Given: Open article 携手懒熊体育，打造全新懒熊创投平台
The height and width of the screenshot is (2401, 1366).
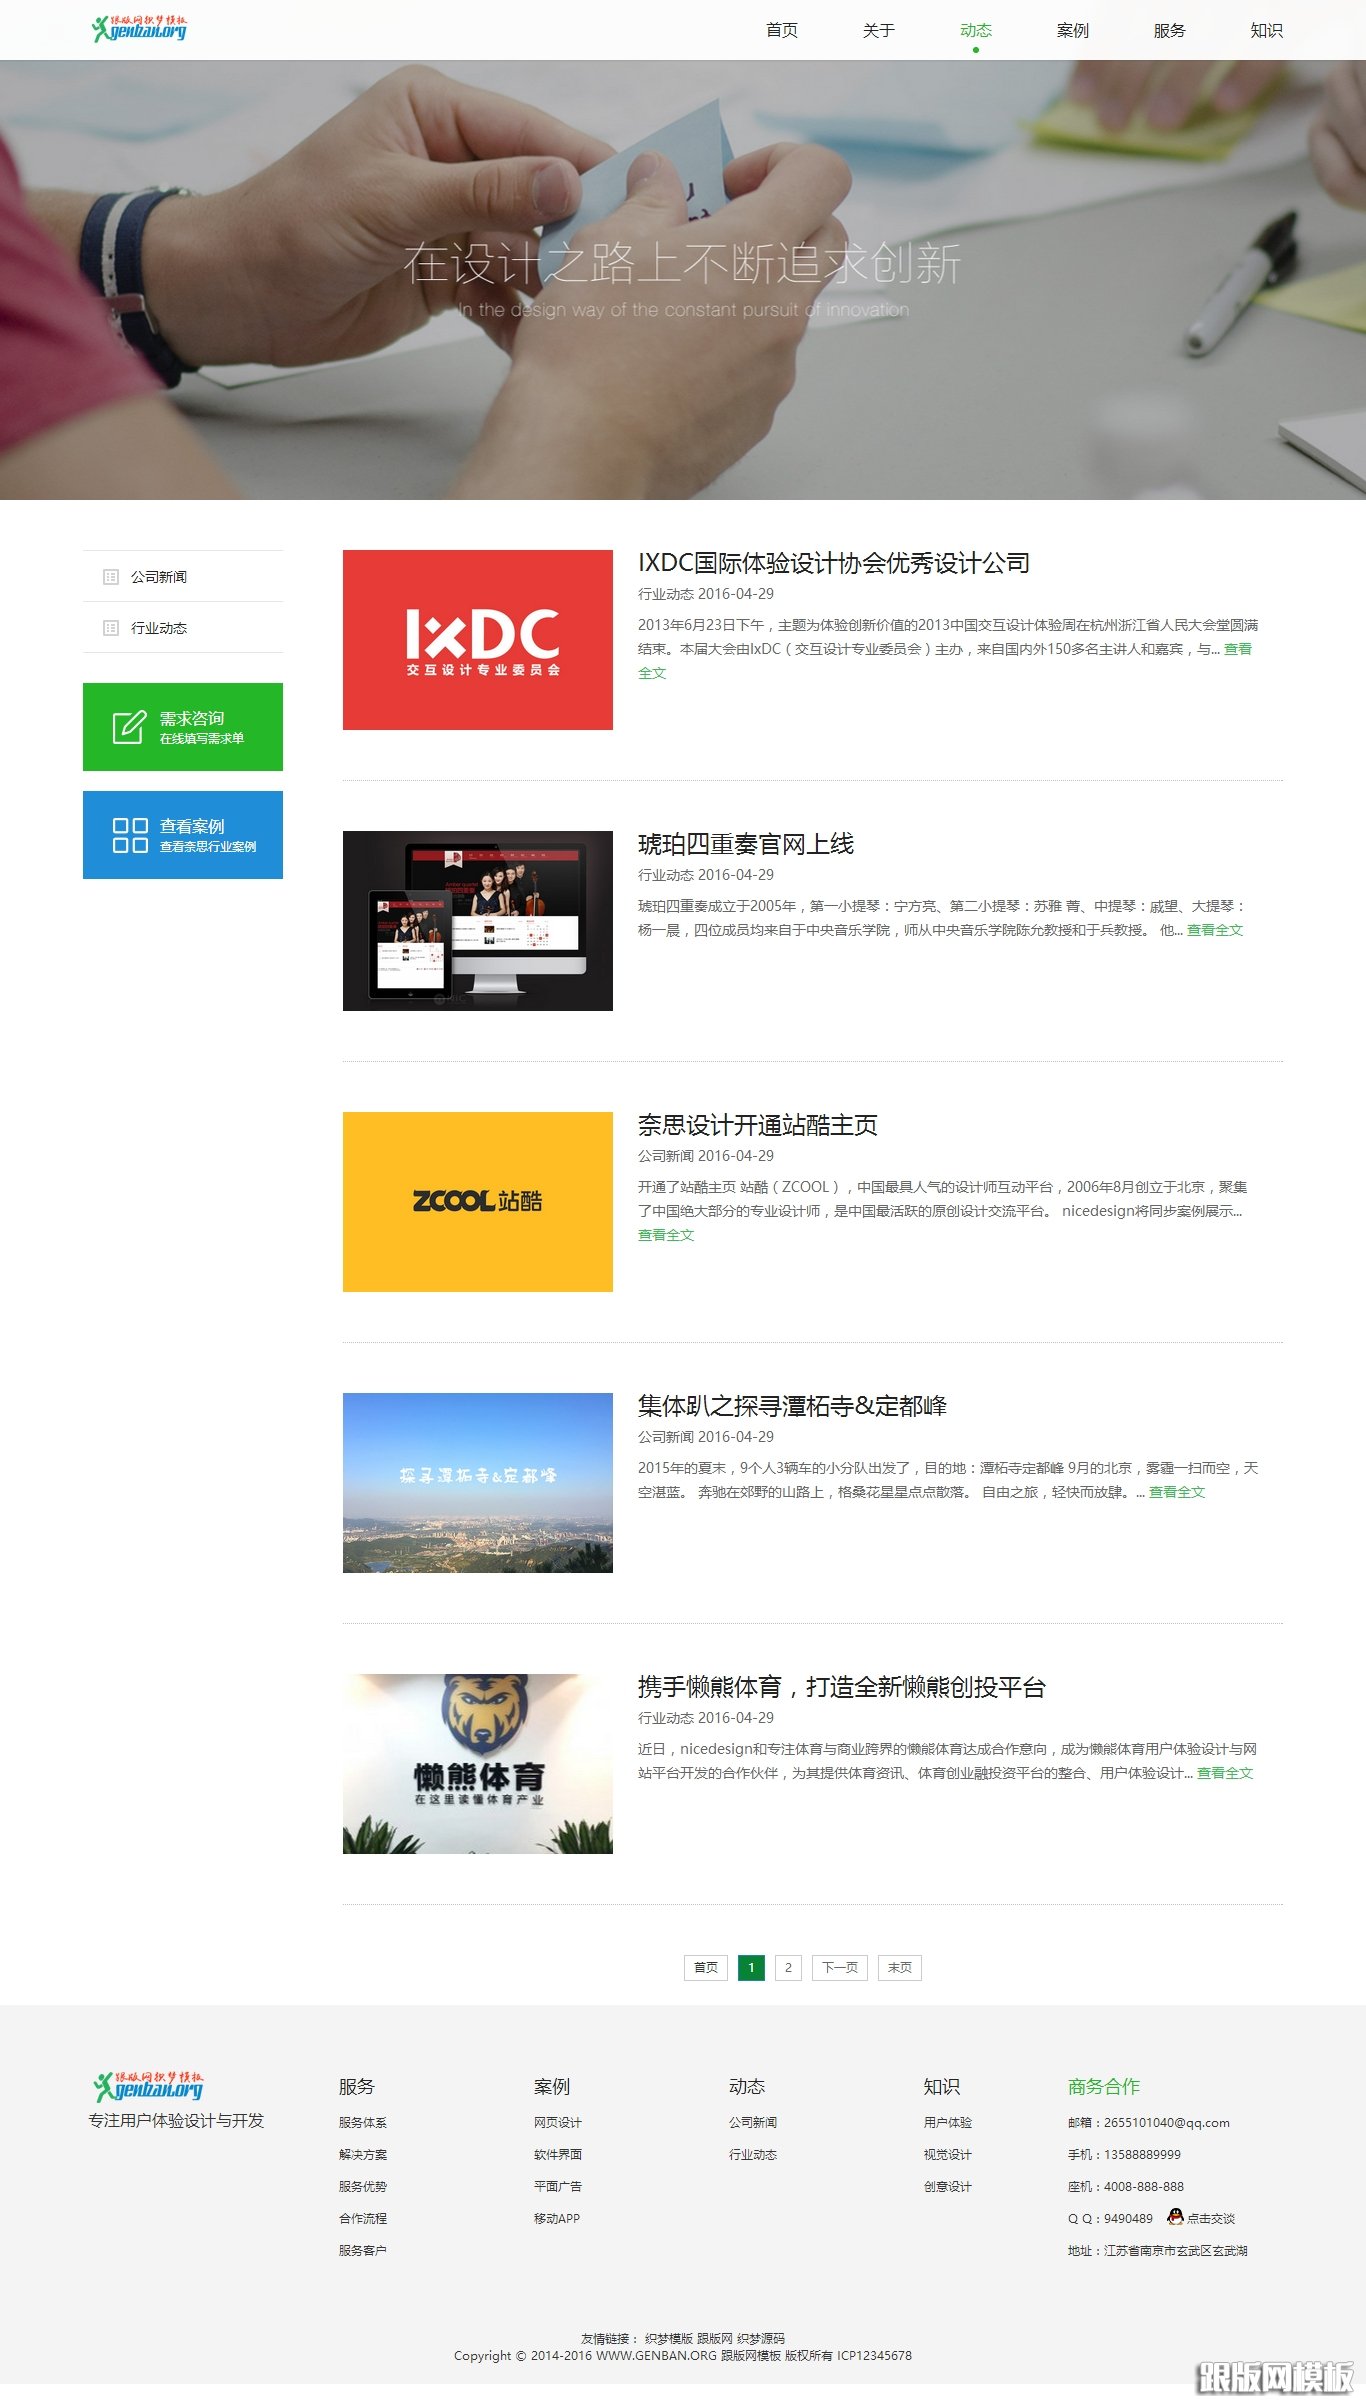Looking at the screenshot, I should pyautogui.click(x=842, y=1687).
